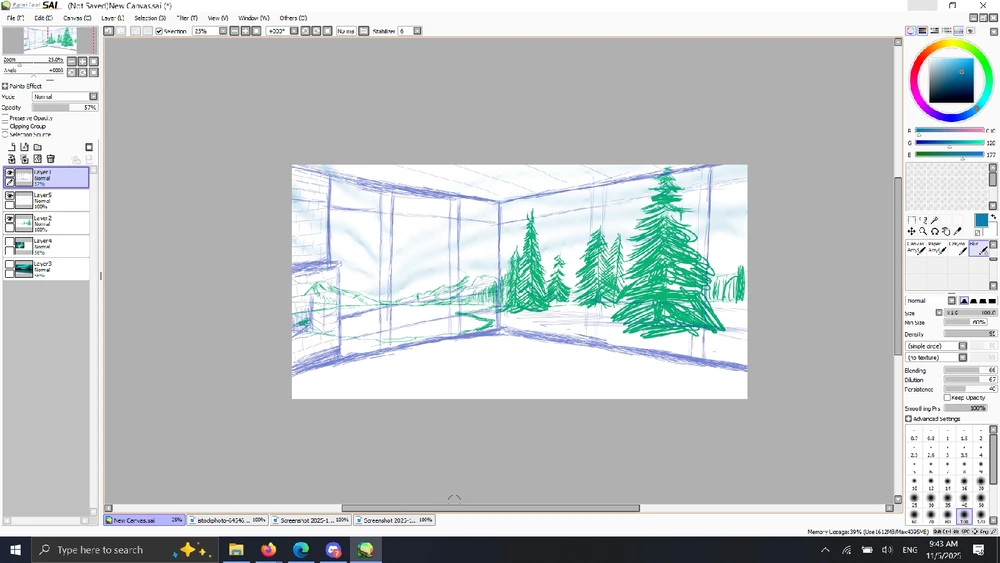Click the brush size 0.7 preset
Image resolution: width=1000 pixels, height=563 pixels.
click(x=914, y=435)
